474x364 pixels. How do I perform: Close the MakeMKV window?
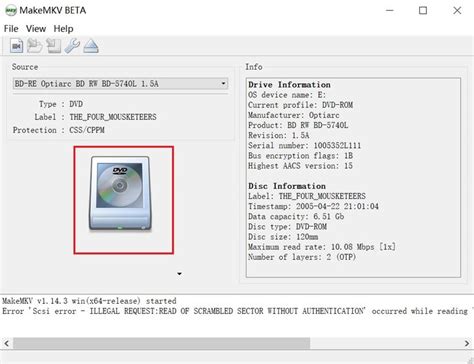(457, 10)
